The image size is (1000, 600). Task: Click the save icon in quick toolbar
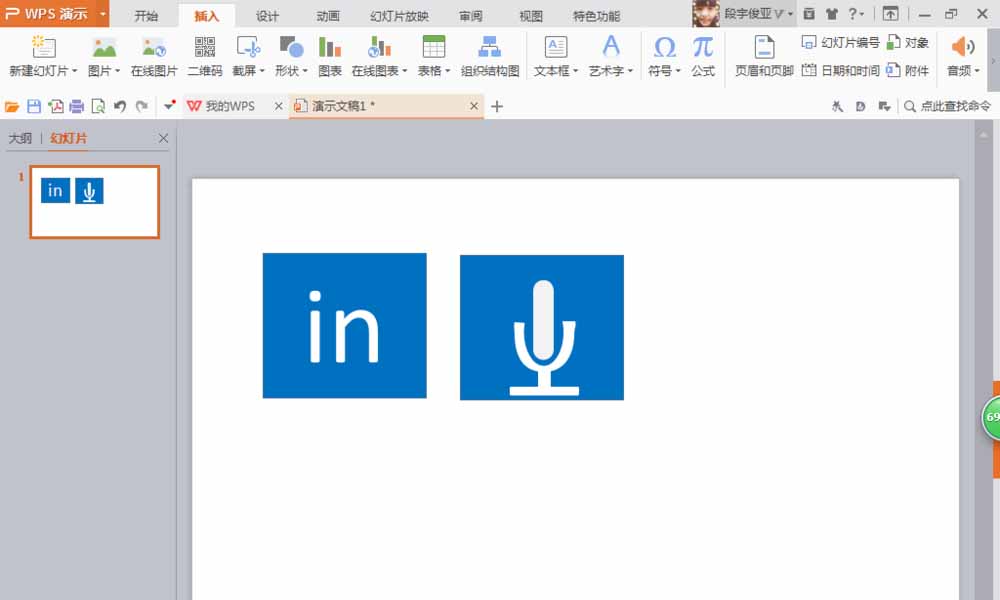point(34,106)
